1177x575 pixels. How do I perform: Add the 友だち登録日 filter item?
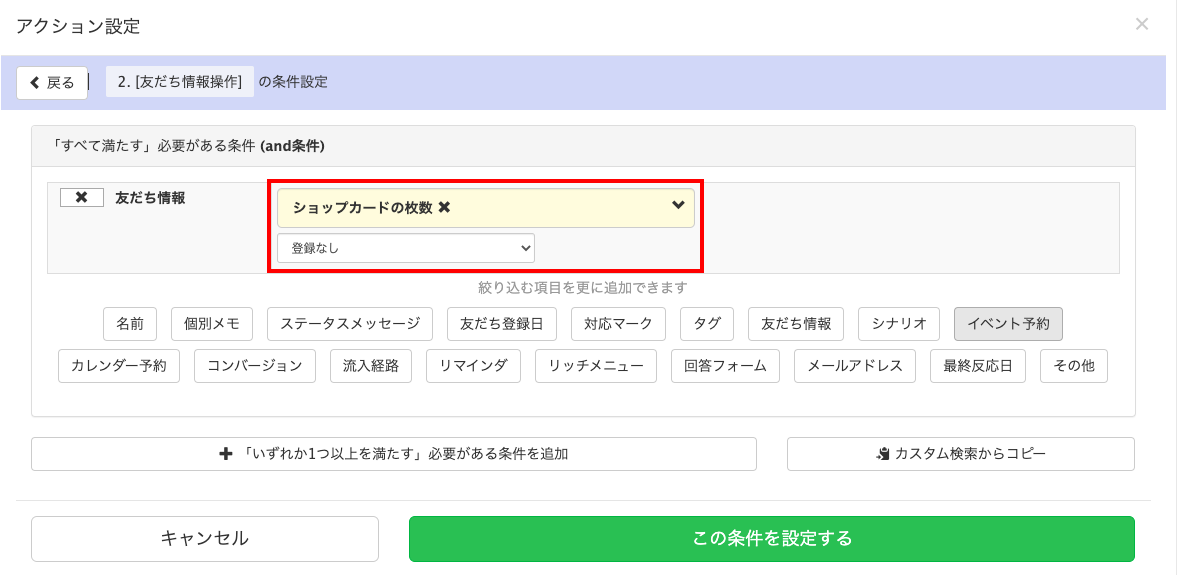(x=501, y=324)
